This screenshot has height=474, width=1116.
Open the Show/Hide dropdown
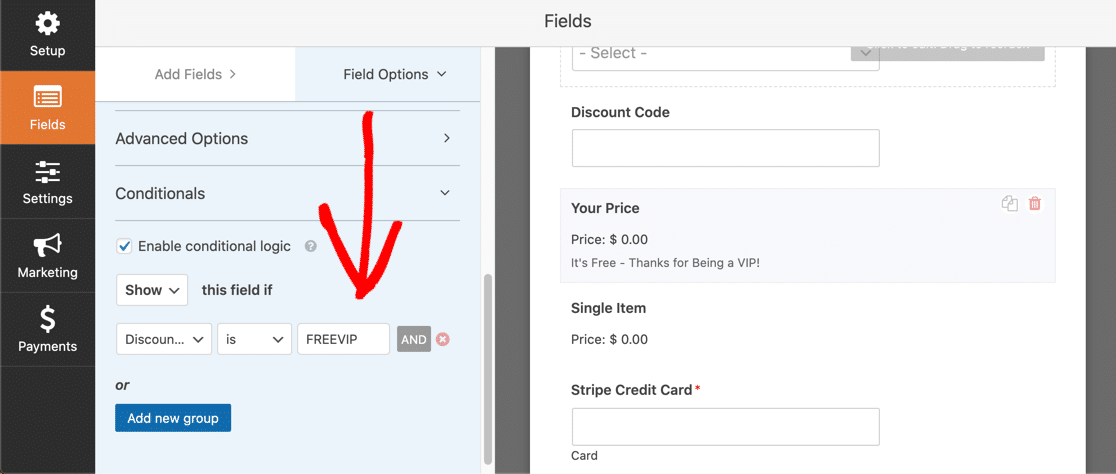tap(152, 290)
